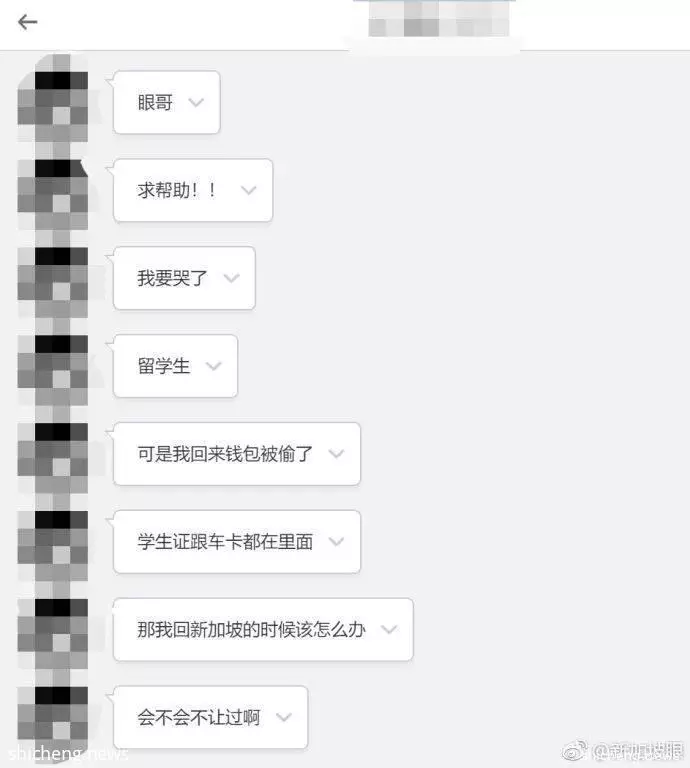Expand chevron on 眼哥 message
690x768 pixels.
click(x=196, y=102)
